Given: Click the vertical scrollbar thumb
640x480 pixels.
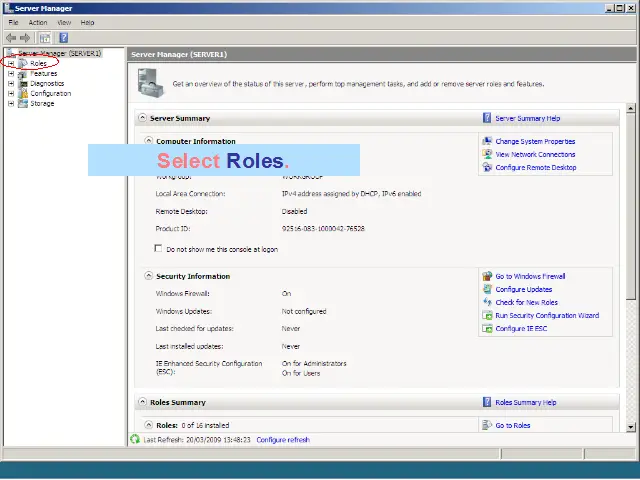Looking at the screenshot, I should click(x=631, y=206).
